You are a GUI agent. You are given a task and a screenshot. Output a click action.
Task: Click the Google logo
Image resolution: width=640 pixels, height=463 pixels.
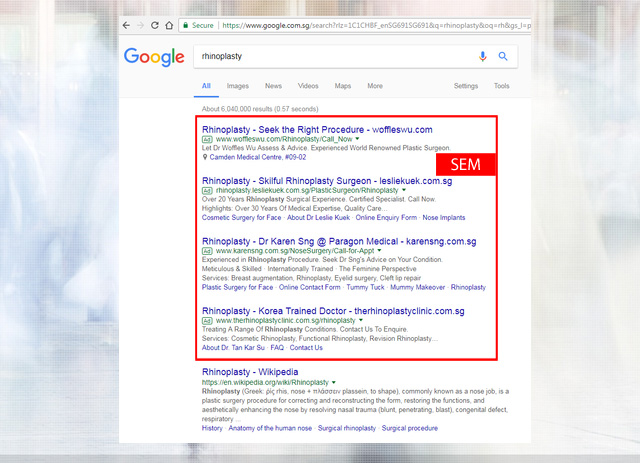tap(154, 57)
